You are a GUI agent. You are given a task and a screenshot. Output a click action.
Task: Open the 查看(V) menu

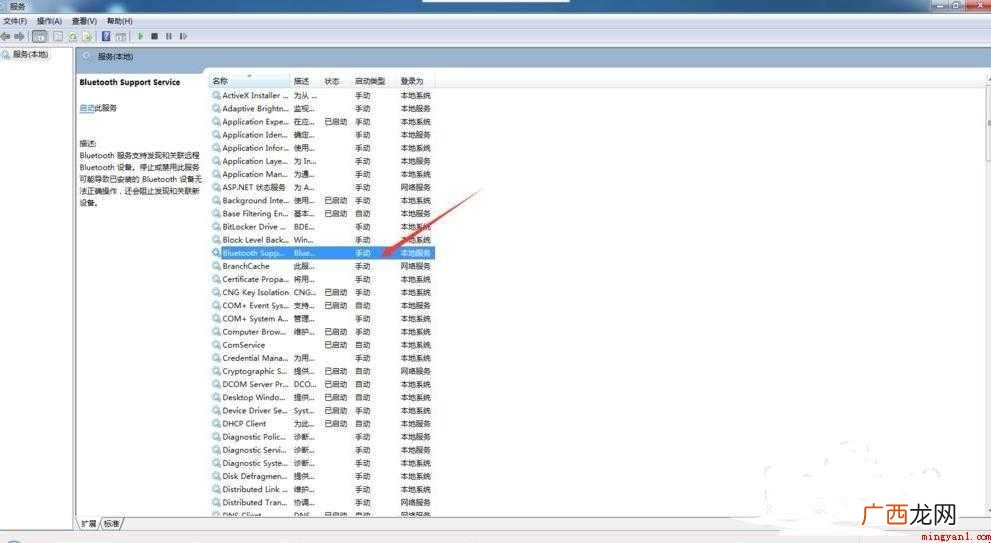click(84, 21)
